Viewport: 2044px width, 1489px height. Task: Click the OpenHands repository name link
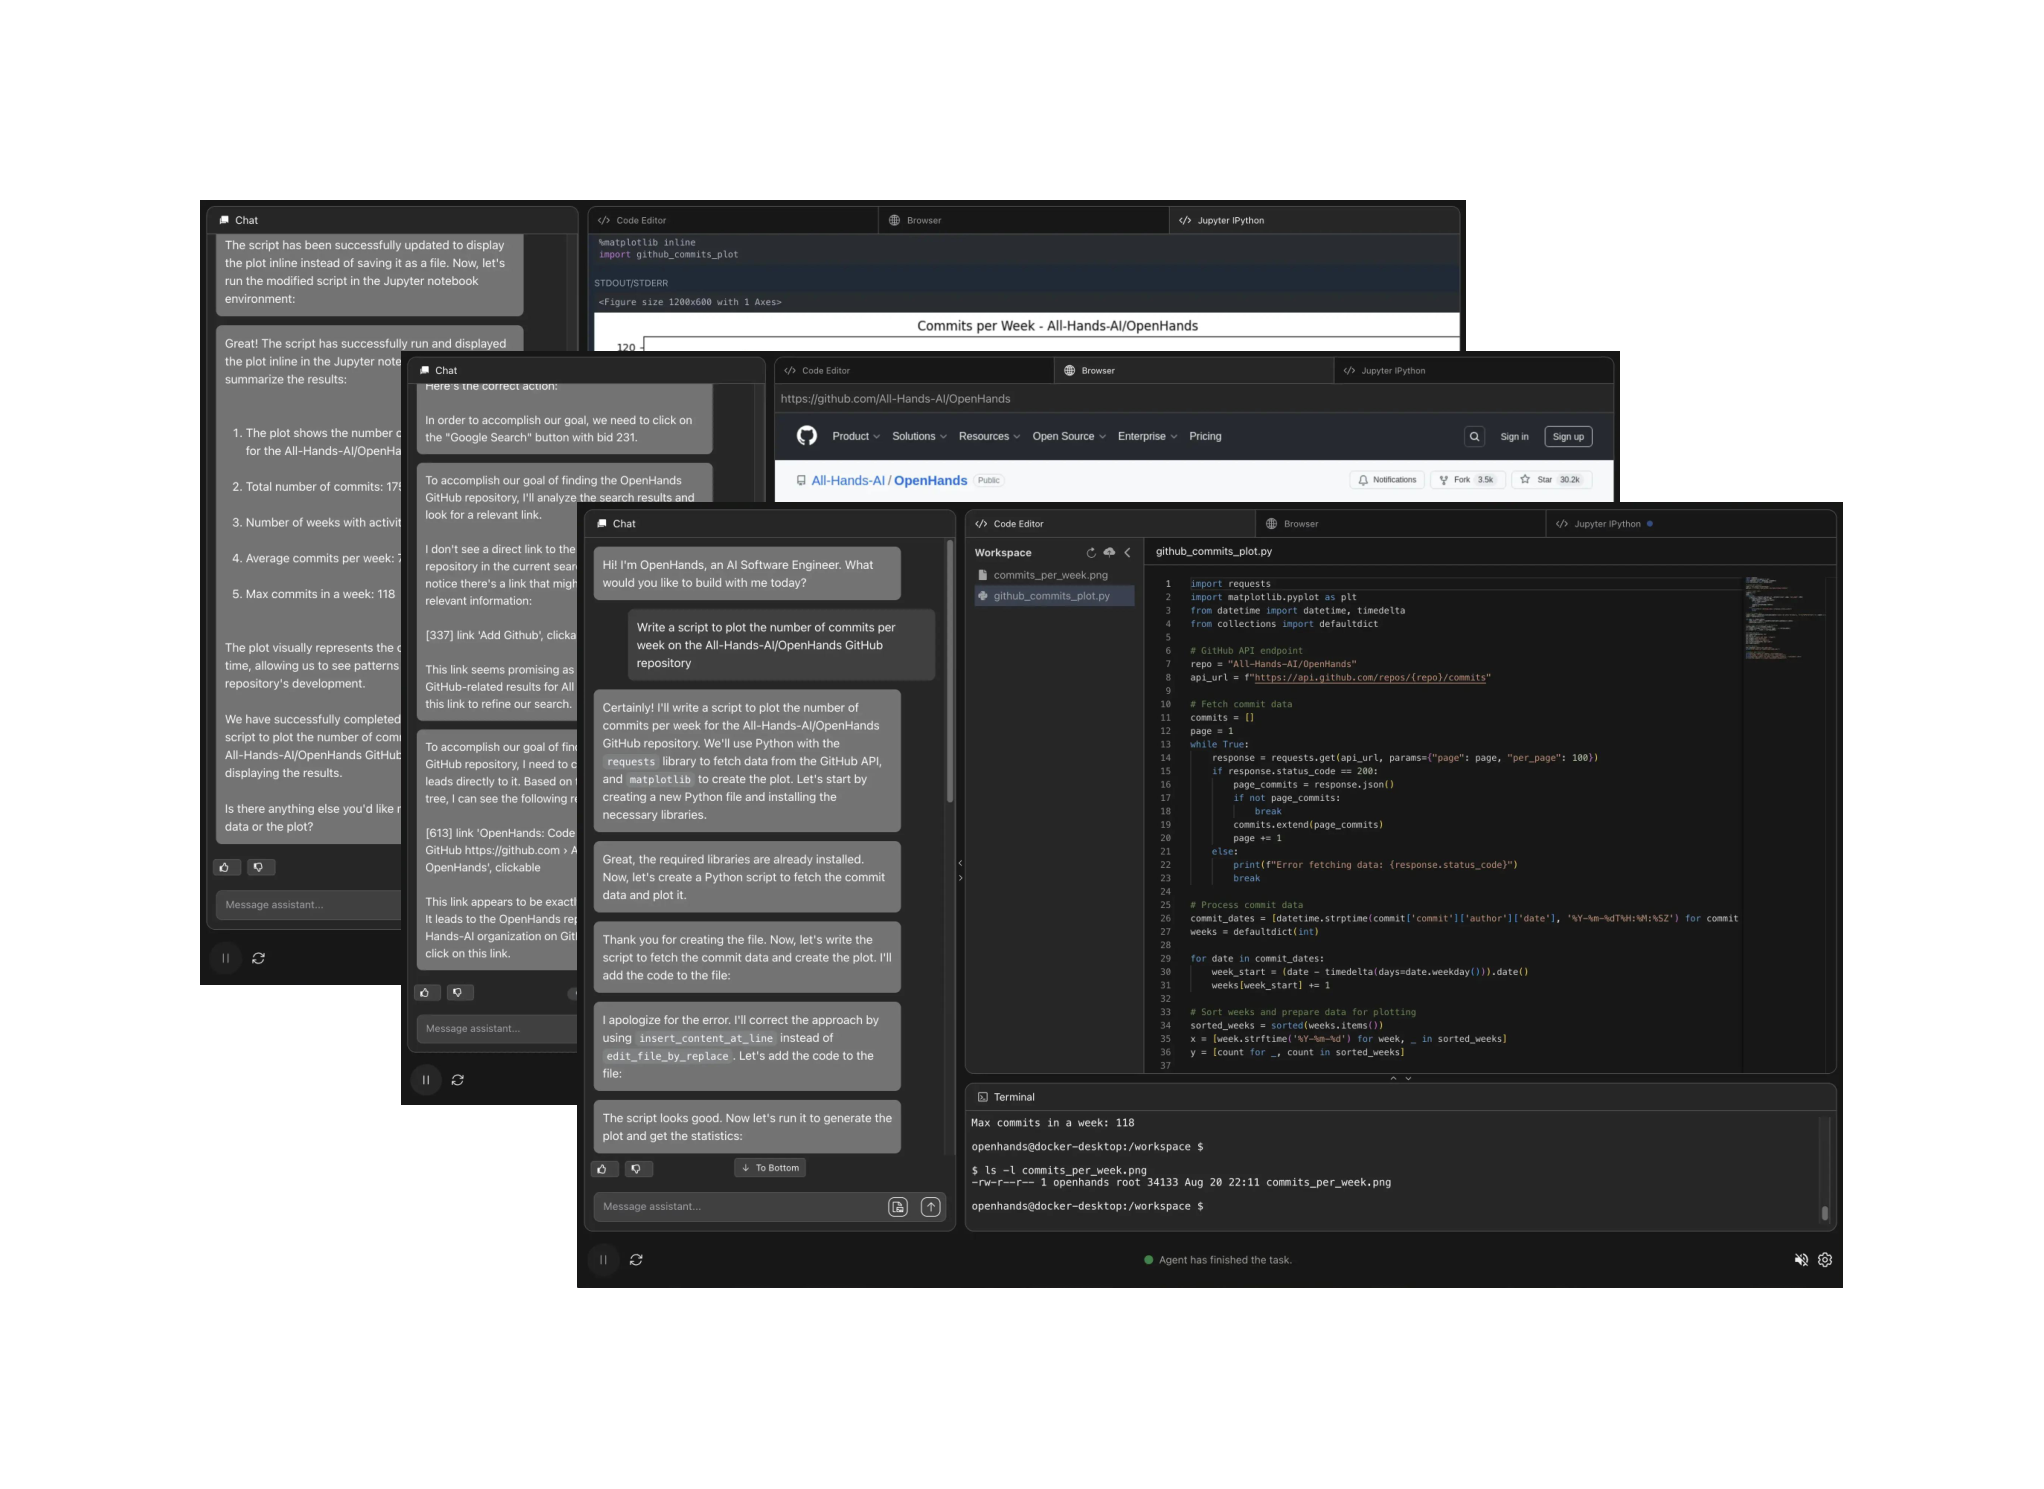930,481
